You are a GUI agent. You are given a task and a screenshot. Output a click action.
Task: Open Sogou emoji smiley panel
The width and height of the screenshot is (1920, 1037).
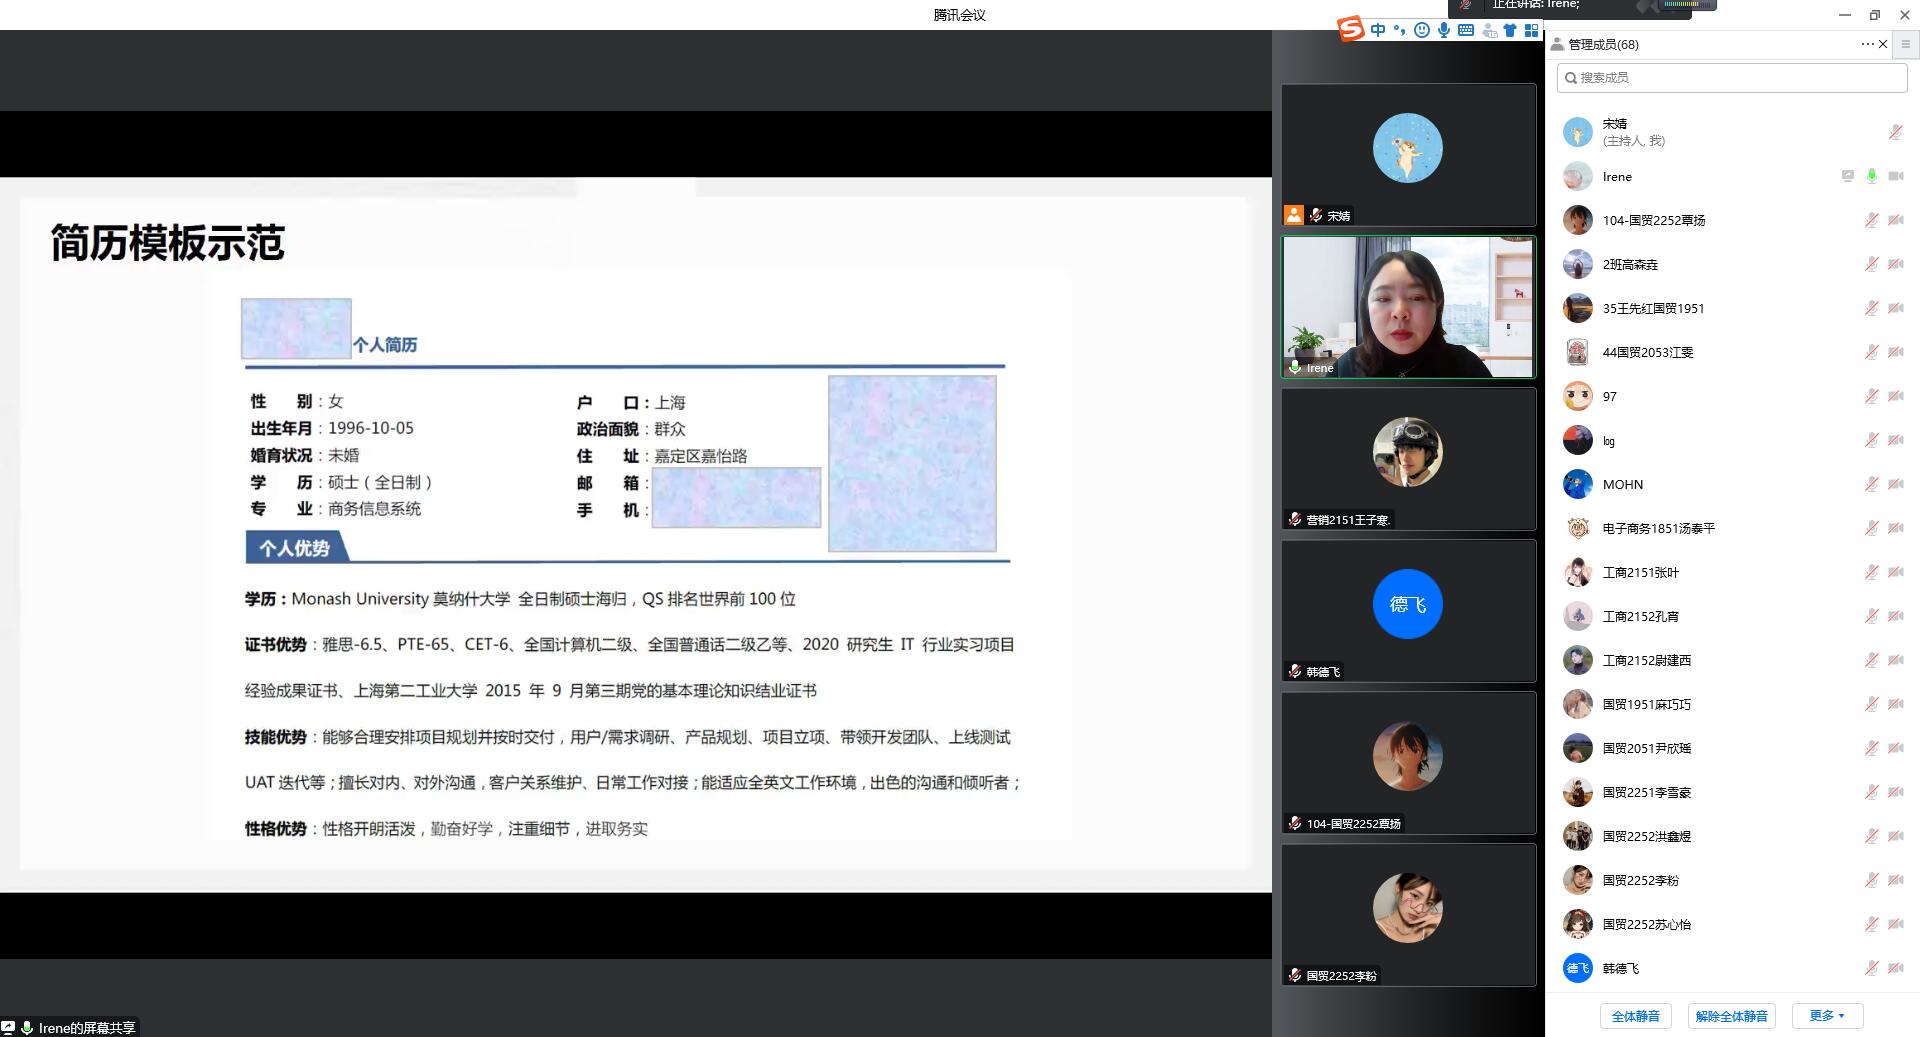click(x=1421, y=30)
